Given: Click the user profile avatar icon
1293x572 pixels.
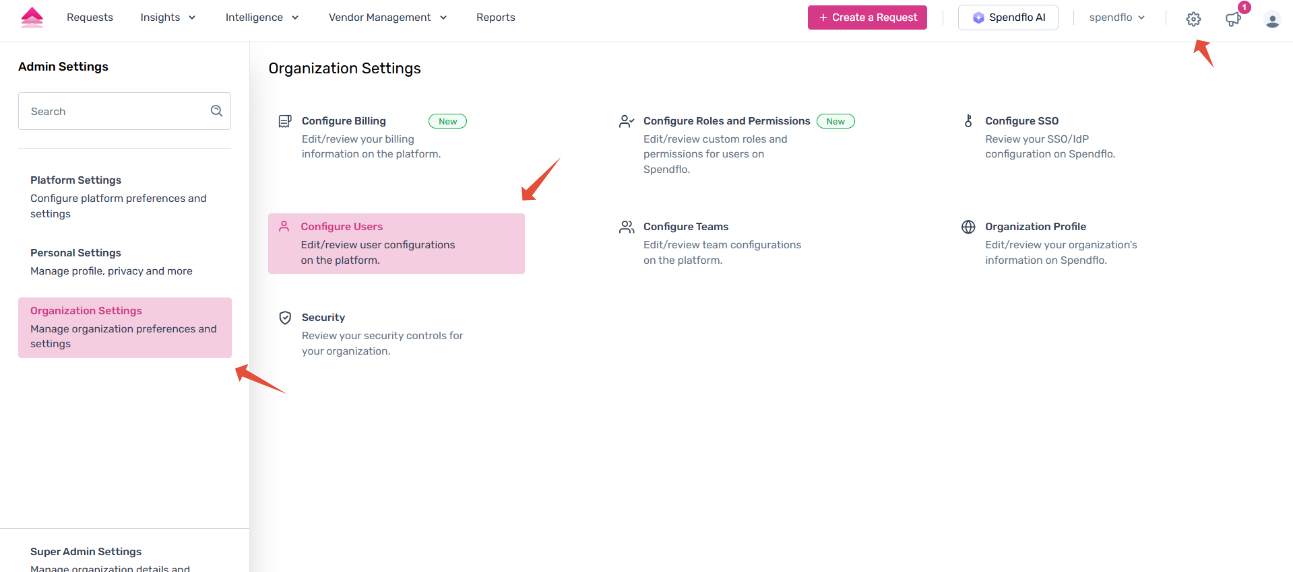Looking at the screenshot, I should [1272, 19].
